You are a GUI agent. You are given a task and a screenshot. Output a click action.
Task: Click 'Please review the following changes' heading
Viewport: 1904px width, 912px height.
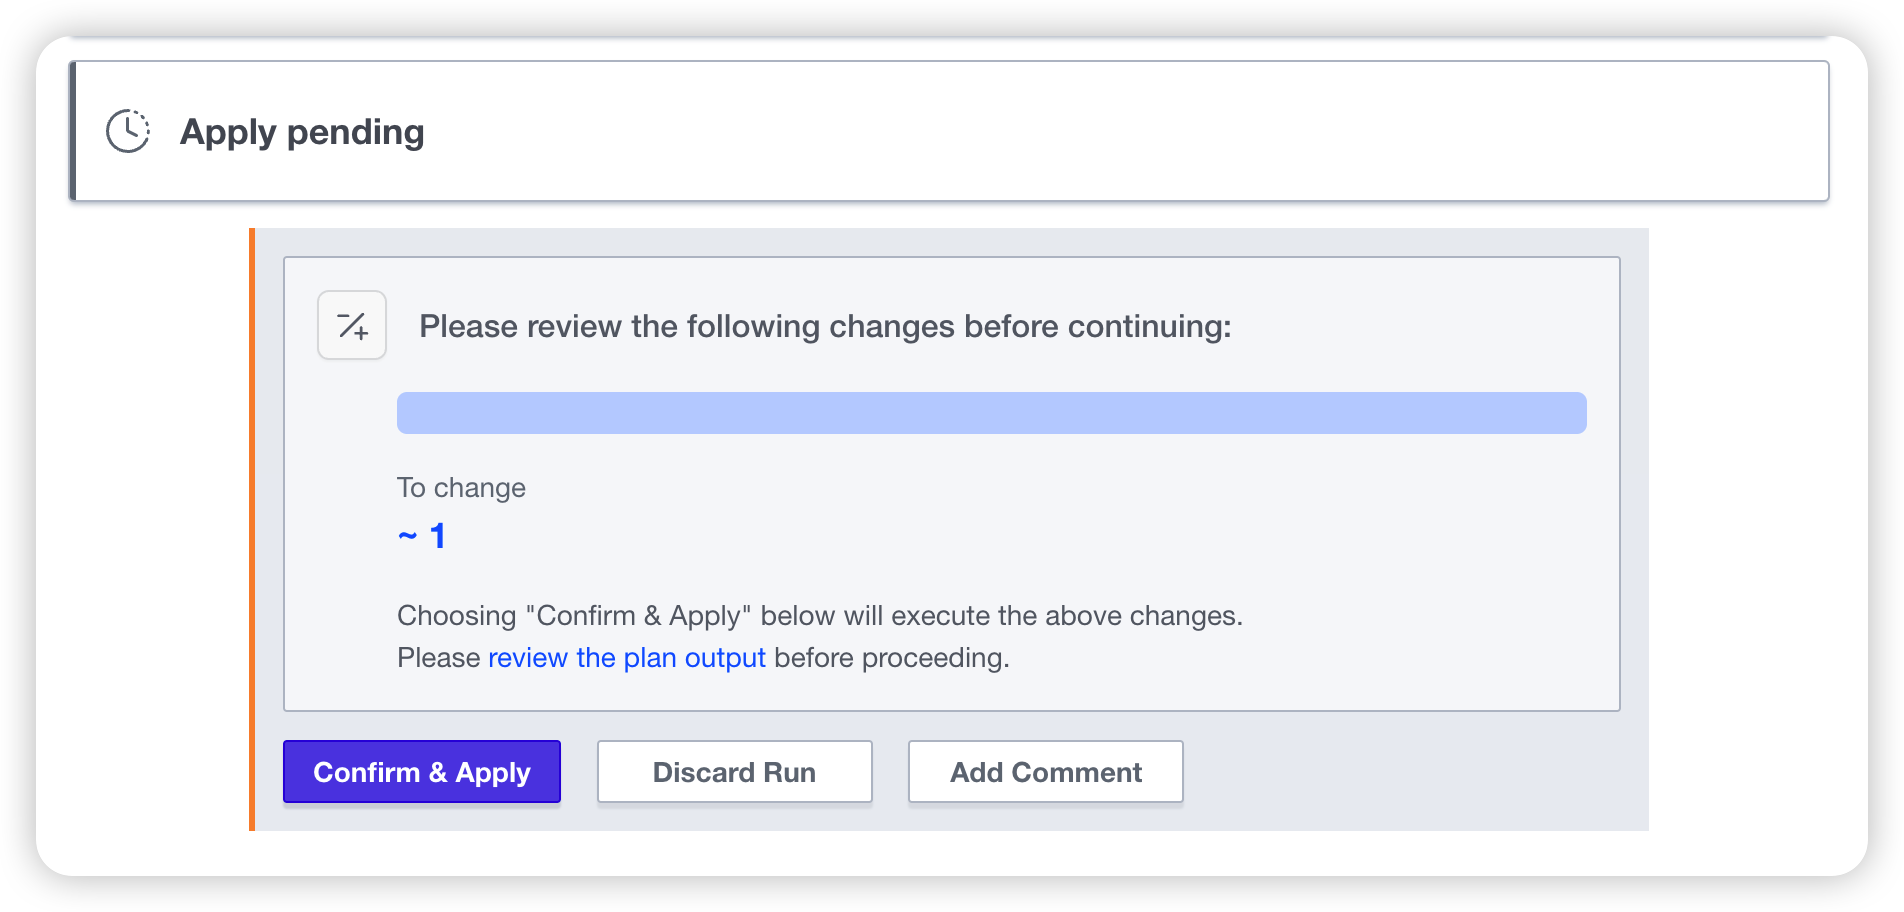(825, 326)
